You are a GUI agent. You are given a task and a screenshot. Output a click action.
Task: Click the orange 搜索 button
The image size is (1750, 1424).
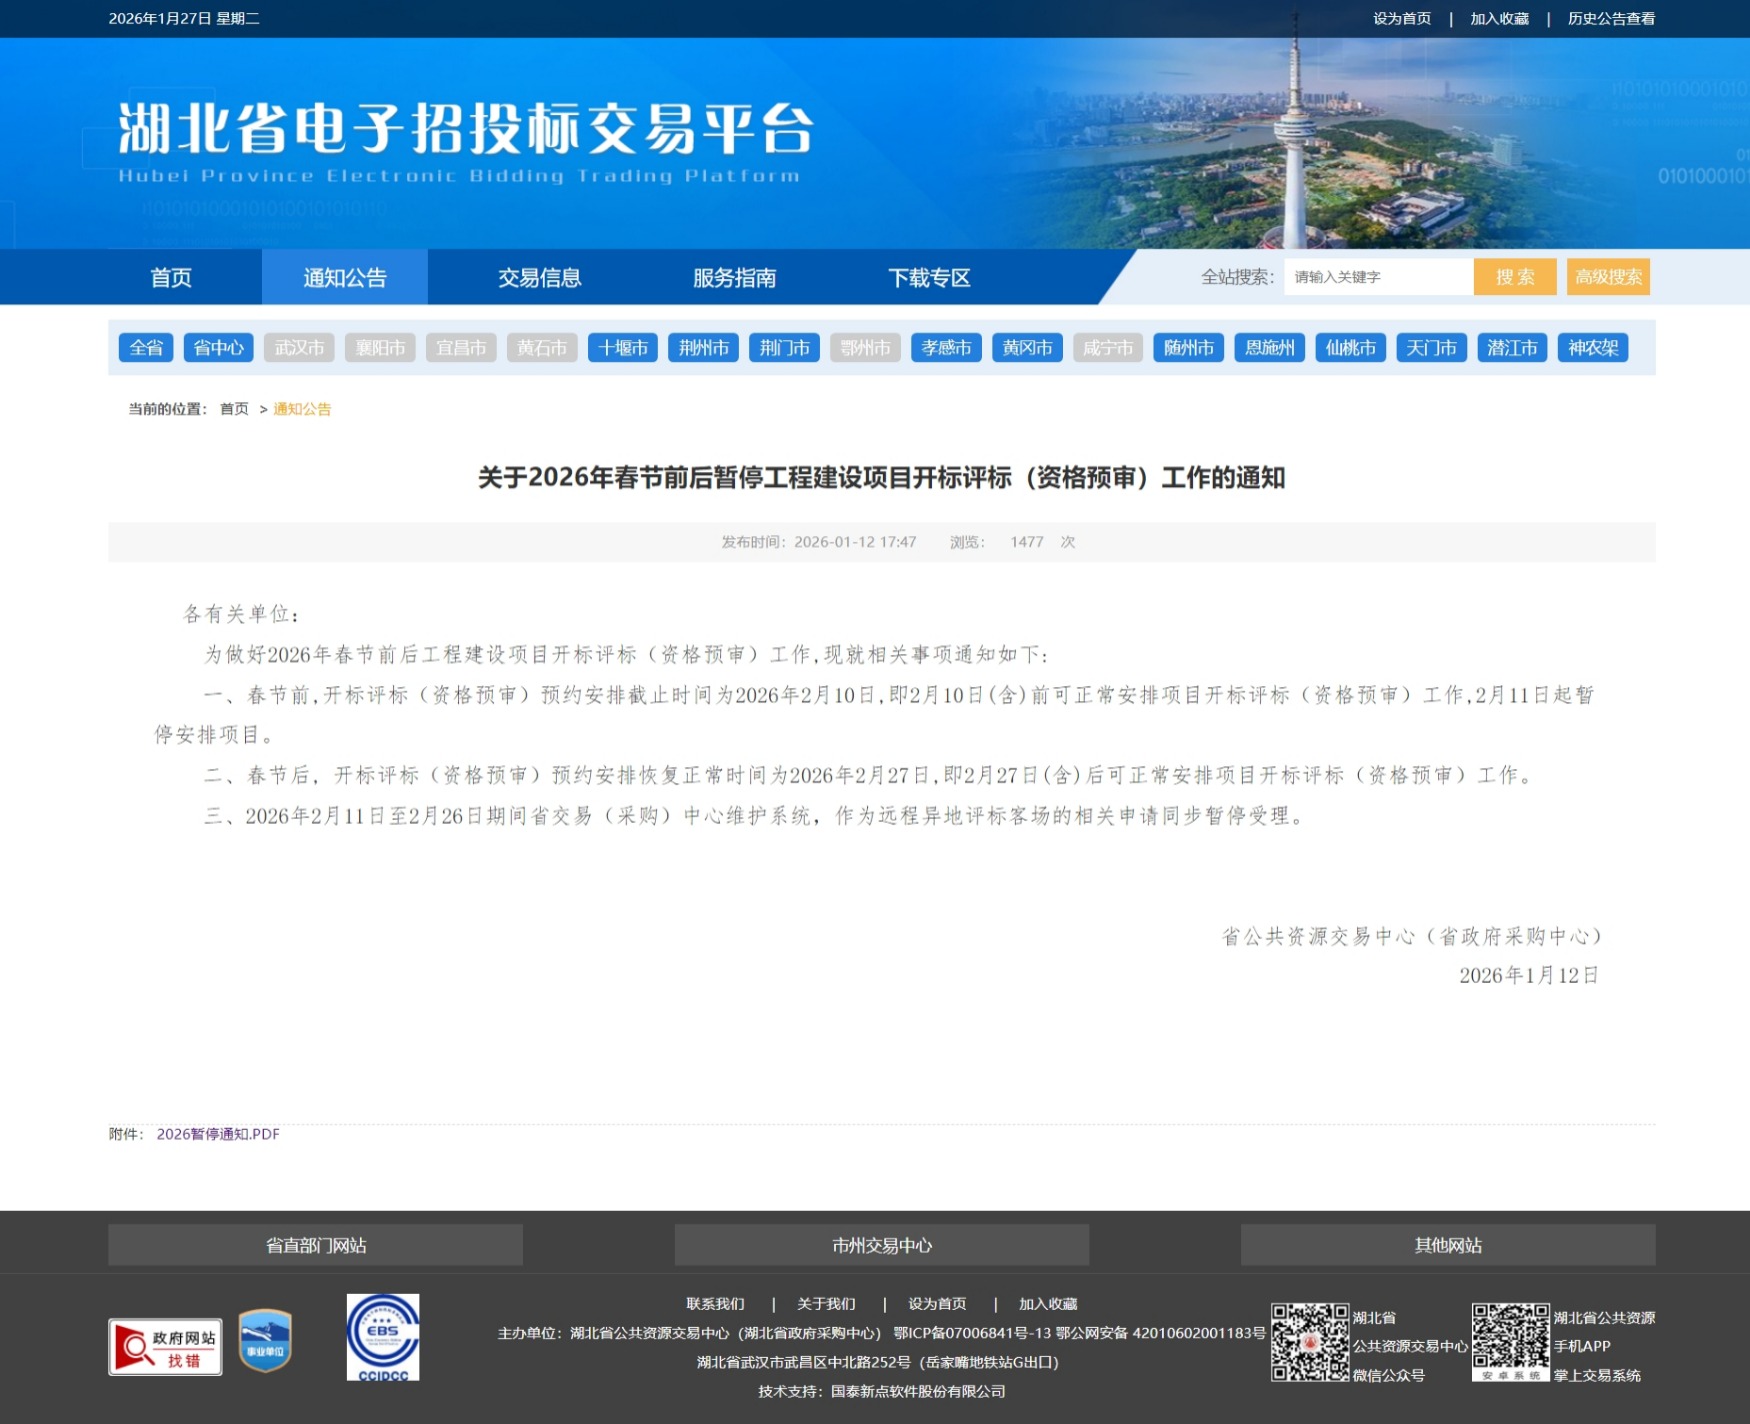pyautogui.click(x=1514, y=277)
